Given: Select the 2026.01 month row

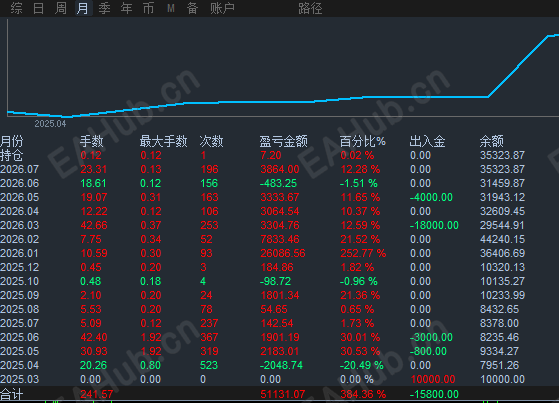Looking at the screenshot, I should coord(262,253).
